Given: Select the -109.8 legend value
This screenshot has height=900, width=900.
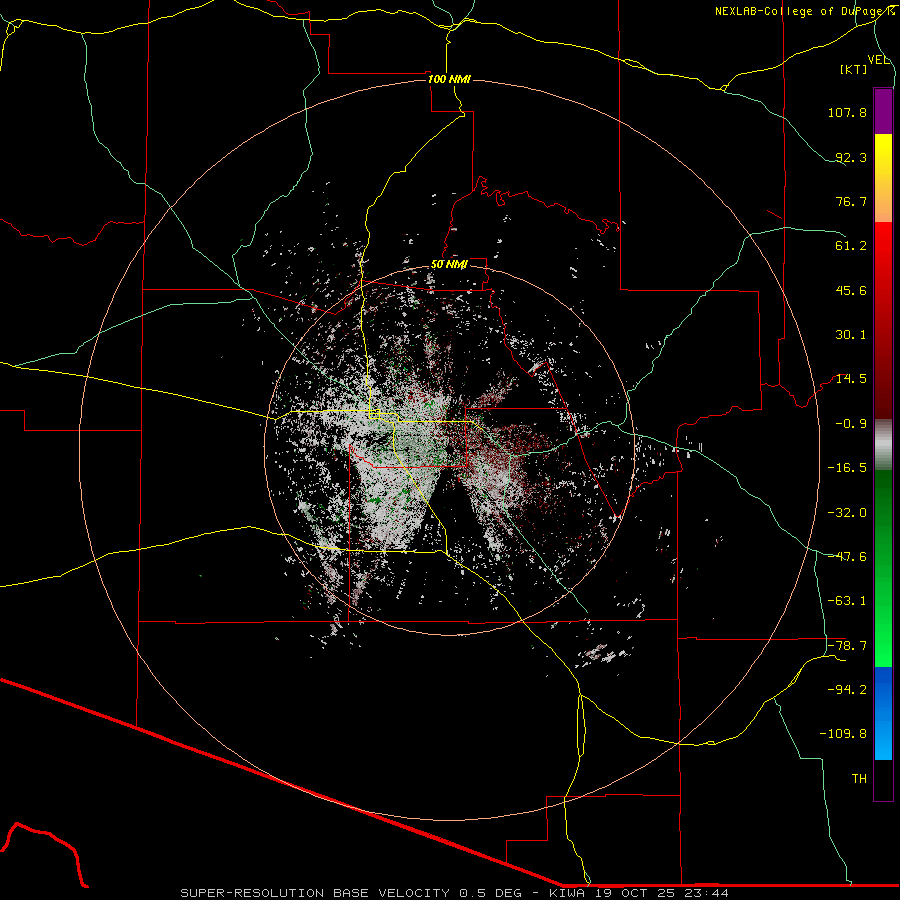Looking at the screenshot, I should (843, 734).
